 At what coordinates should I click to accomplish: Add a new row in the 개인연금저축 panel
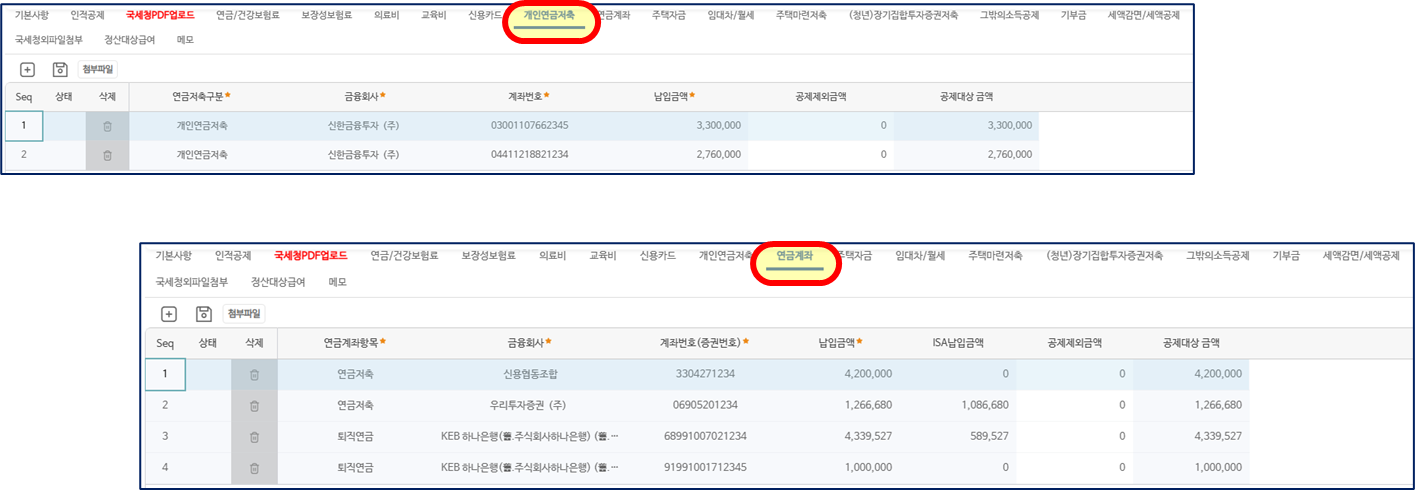click(27, 69)
